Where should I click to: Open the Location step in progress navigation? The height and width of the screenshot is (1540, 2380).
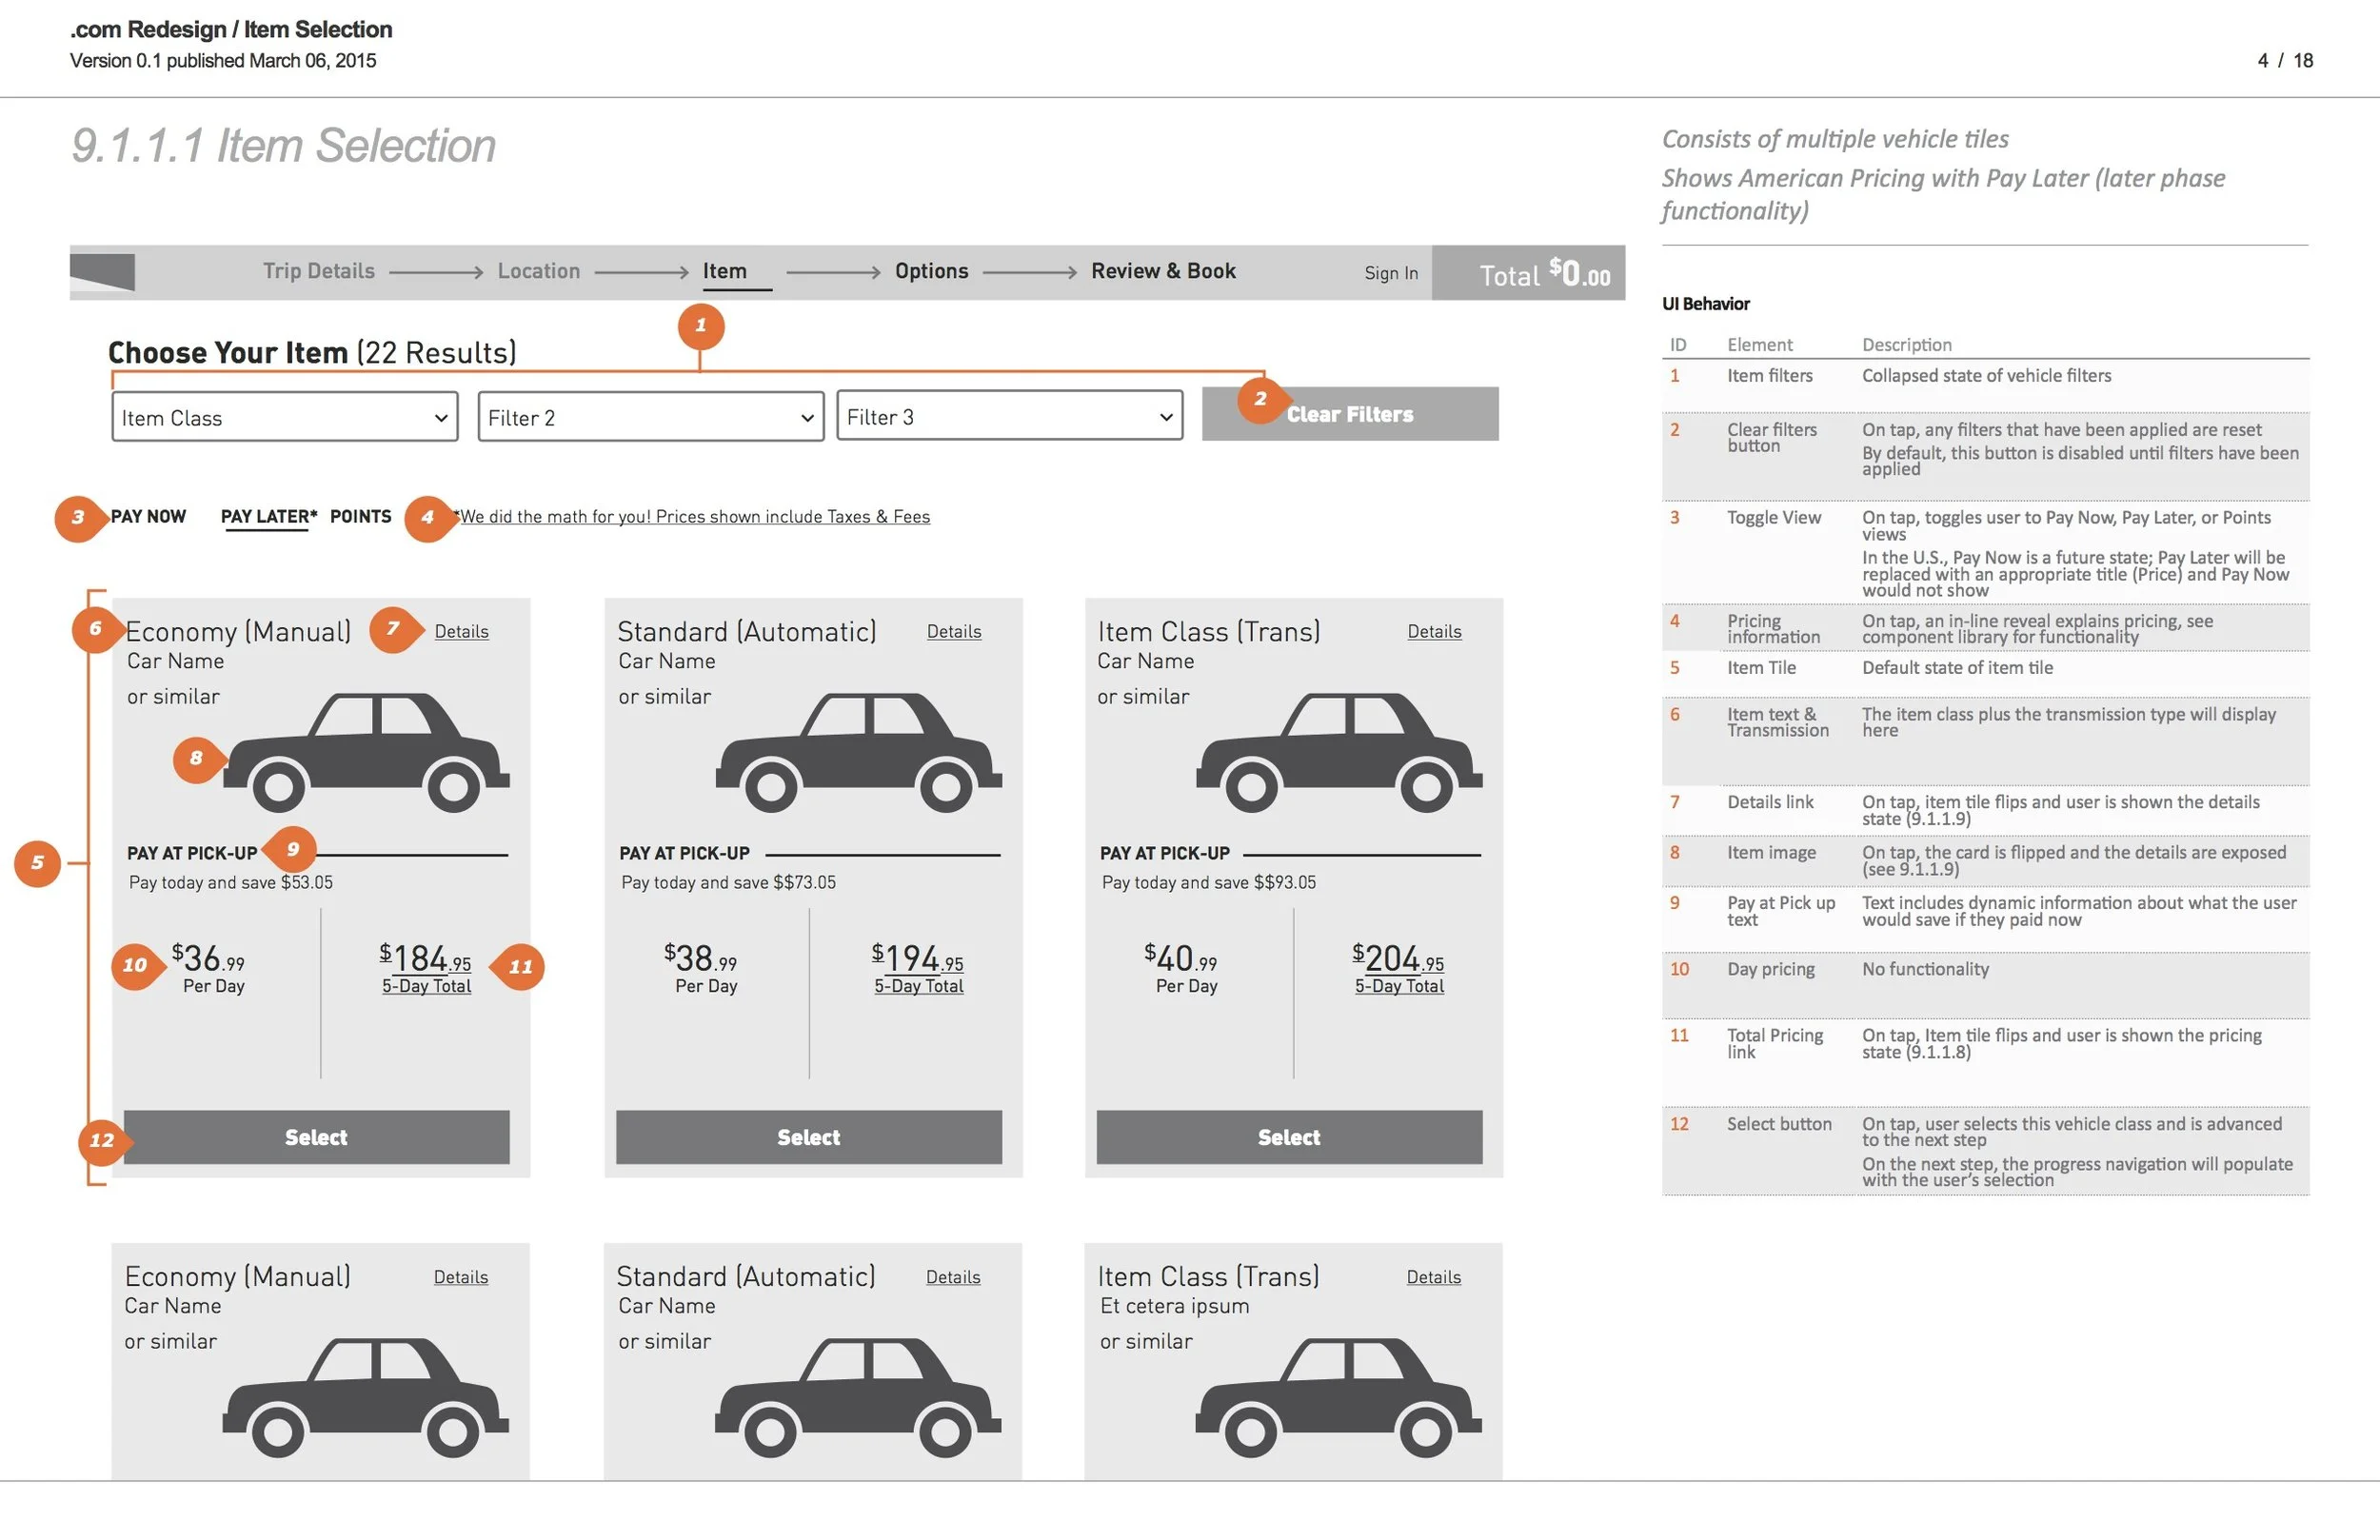(x=539, y=271)
